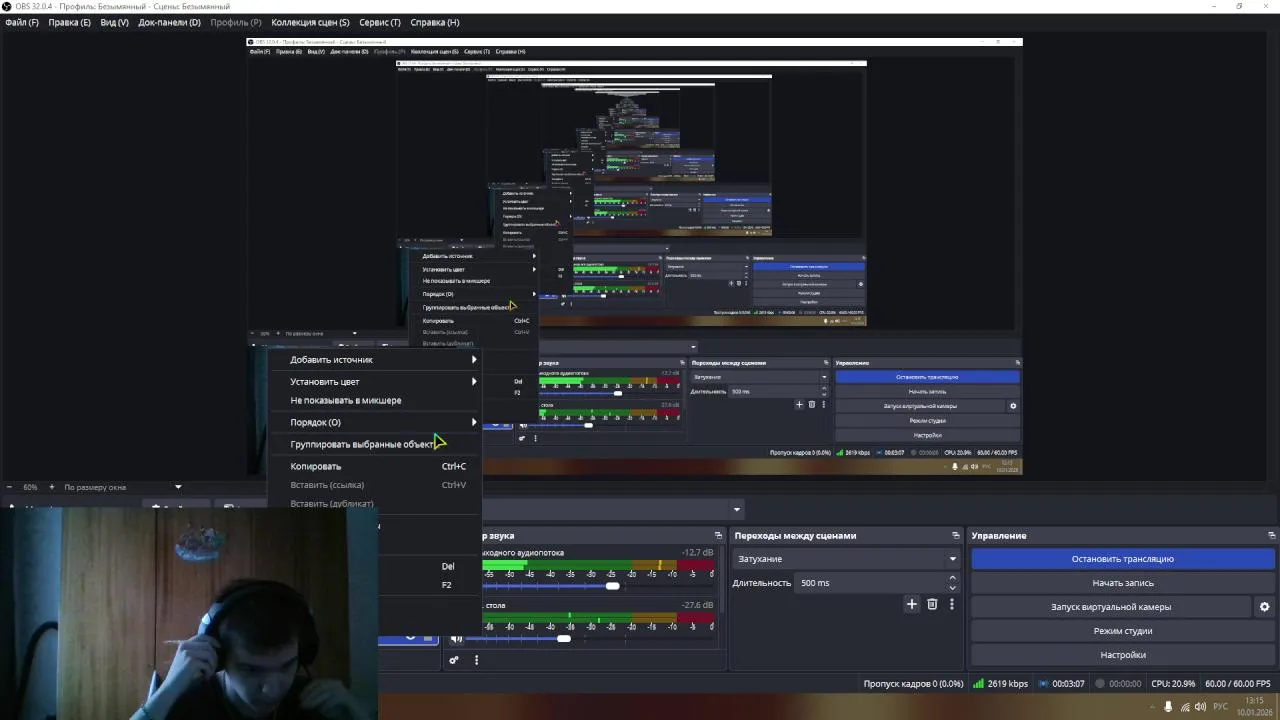Open the По размеру окна scaling dropdown

122,487
